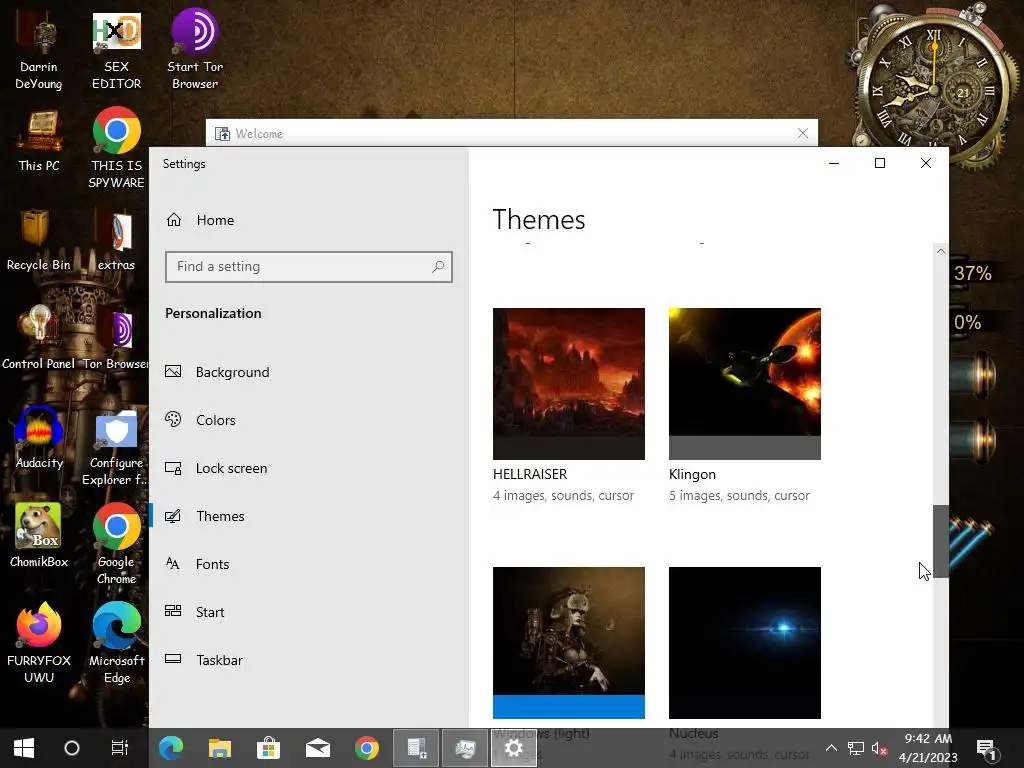Open Fonts settings page
The image size is (1024, 768).
coord(212,564)
